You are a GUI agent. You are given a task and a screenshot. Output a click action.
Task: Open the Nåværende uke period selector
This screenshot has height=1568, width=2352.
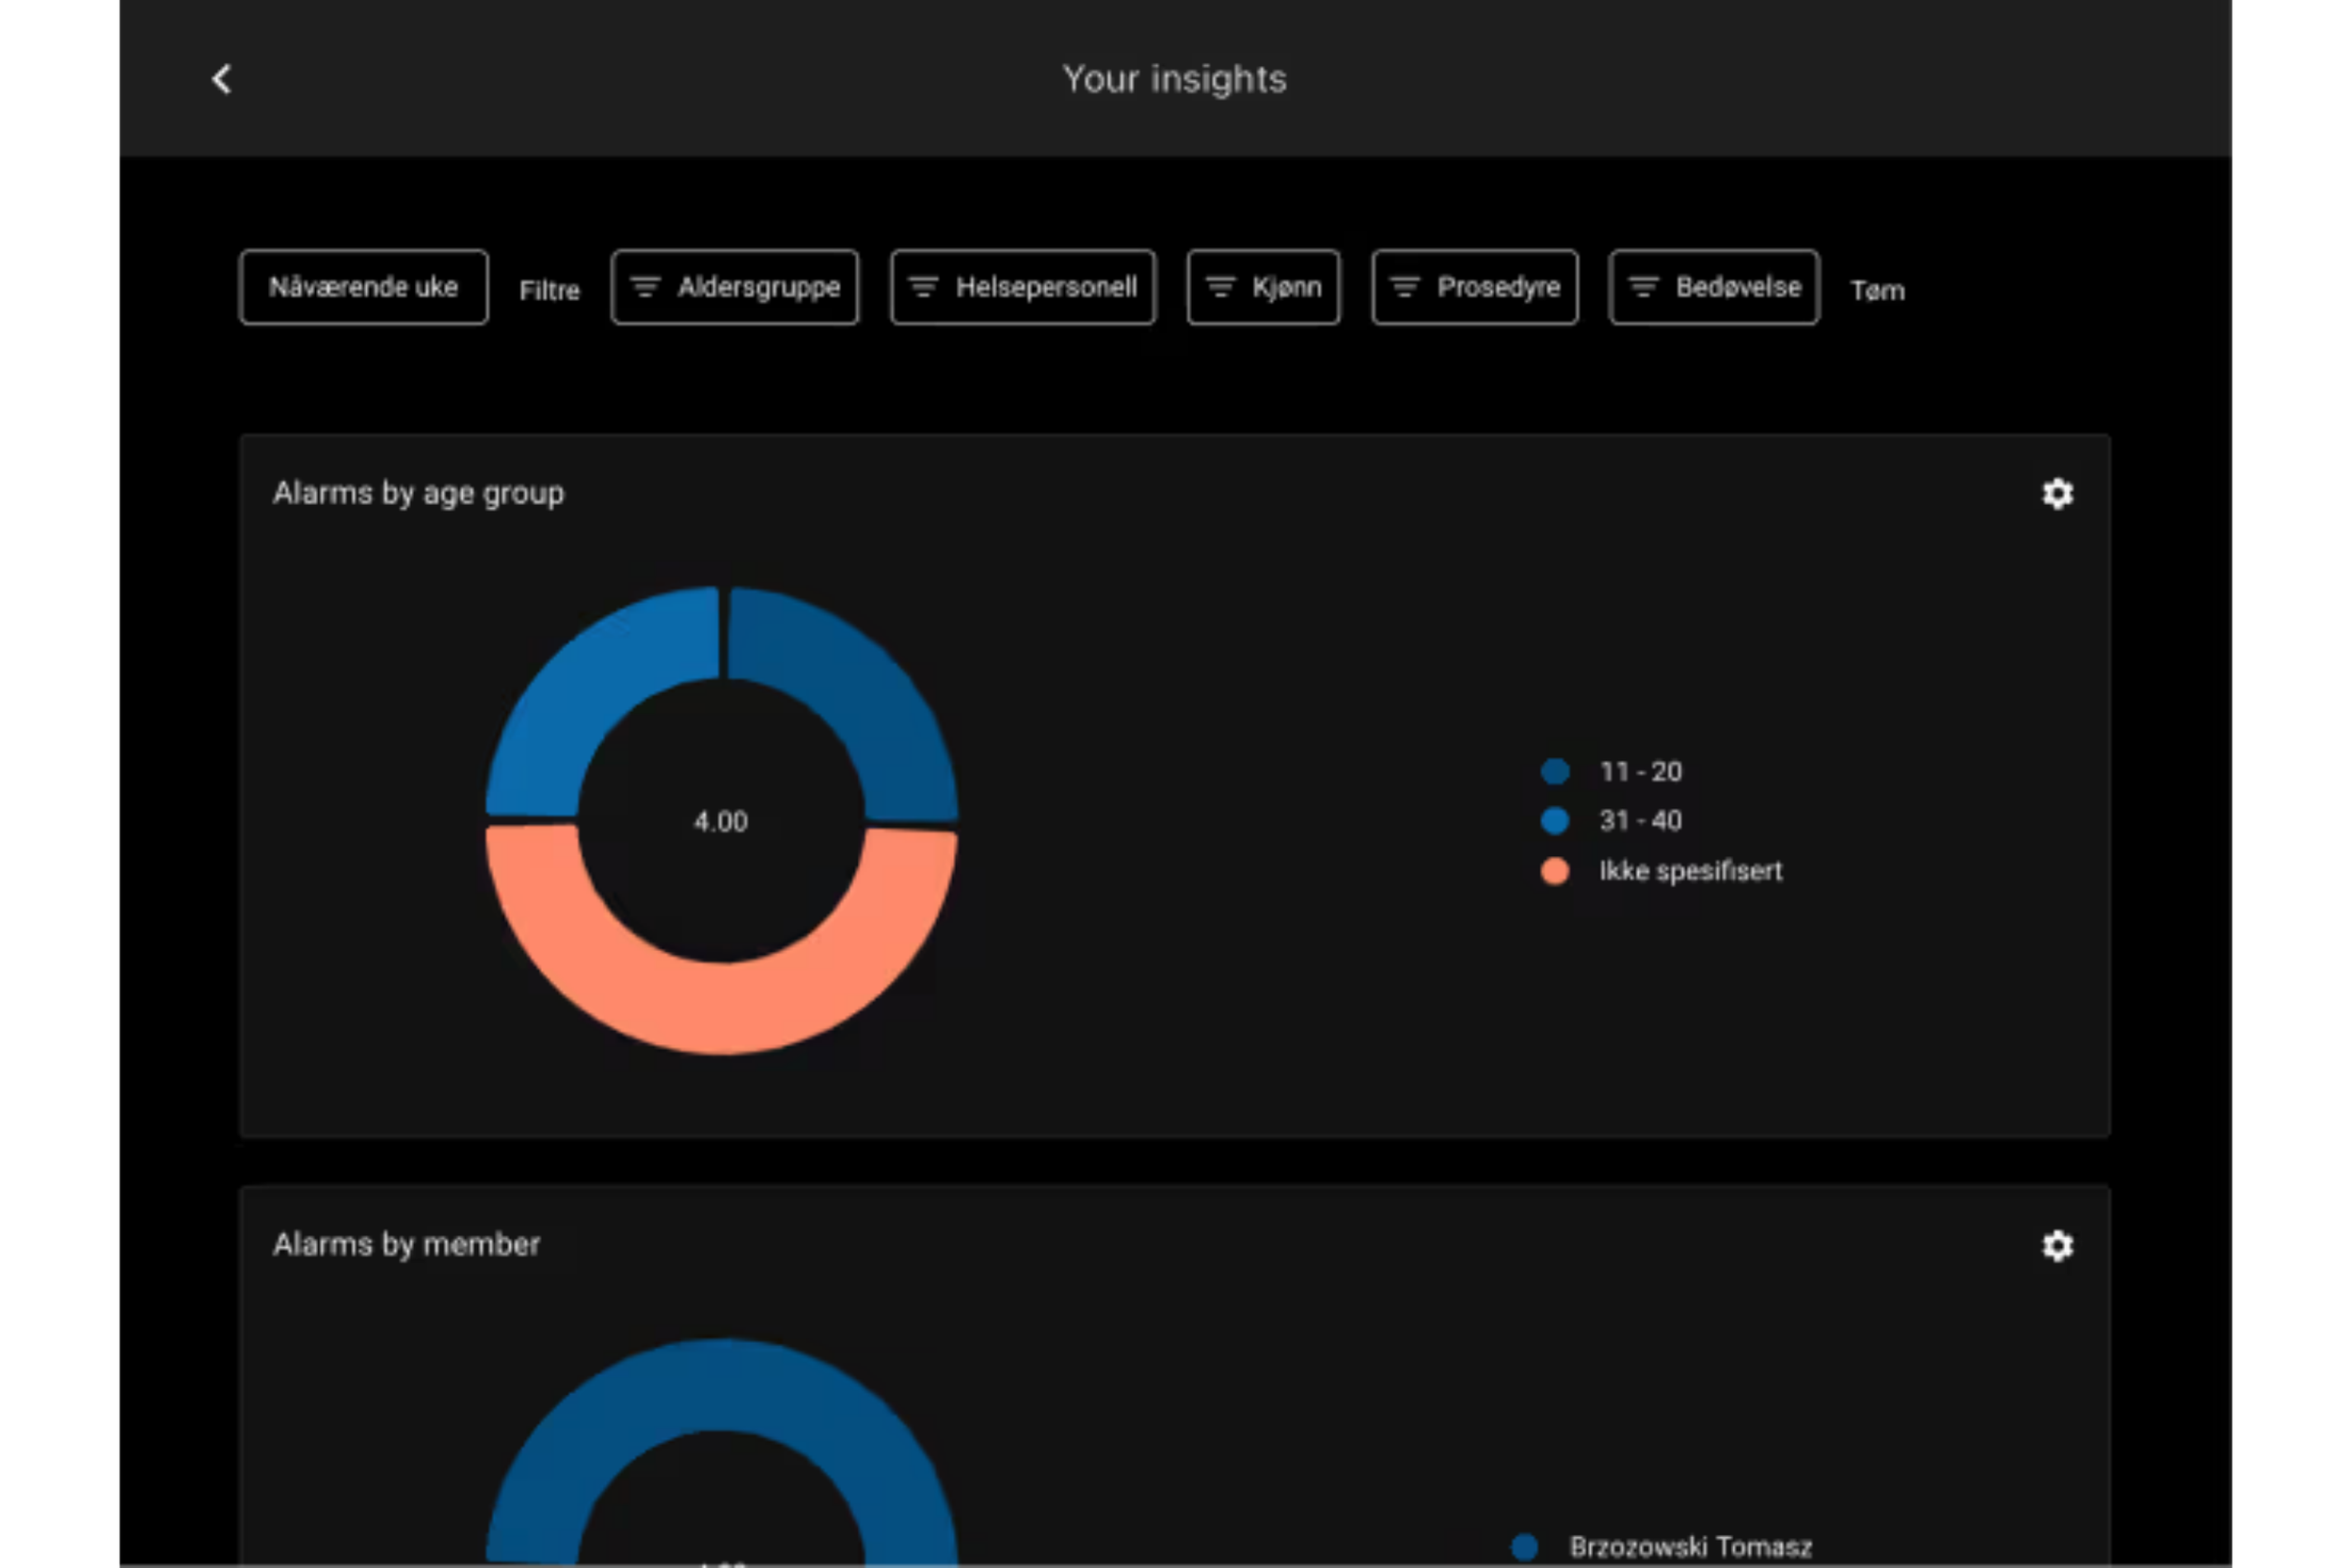click(364, 288)
